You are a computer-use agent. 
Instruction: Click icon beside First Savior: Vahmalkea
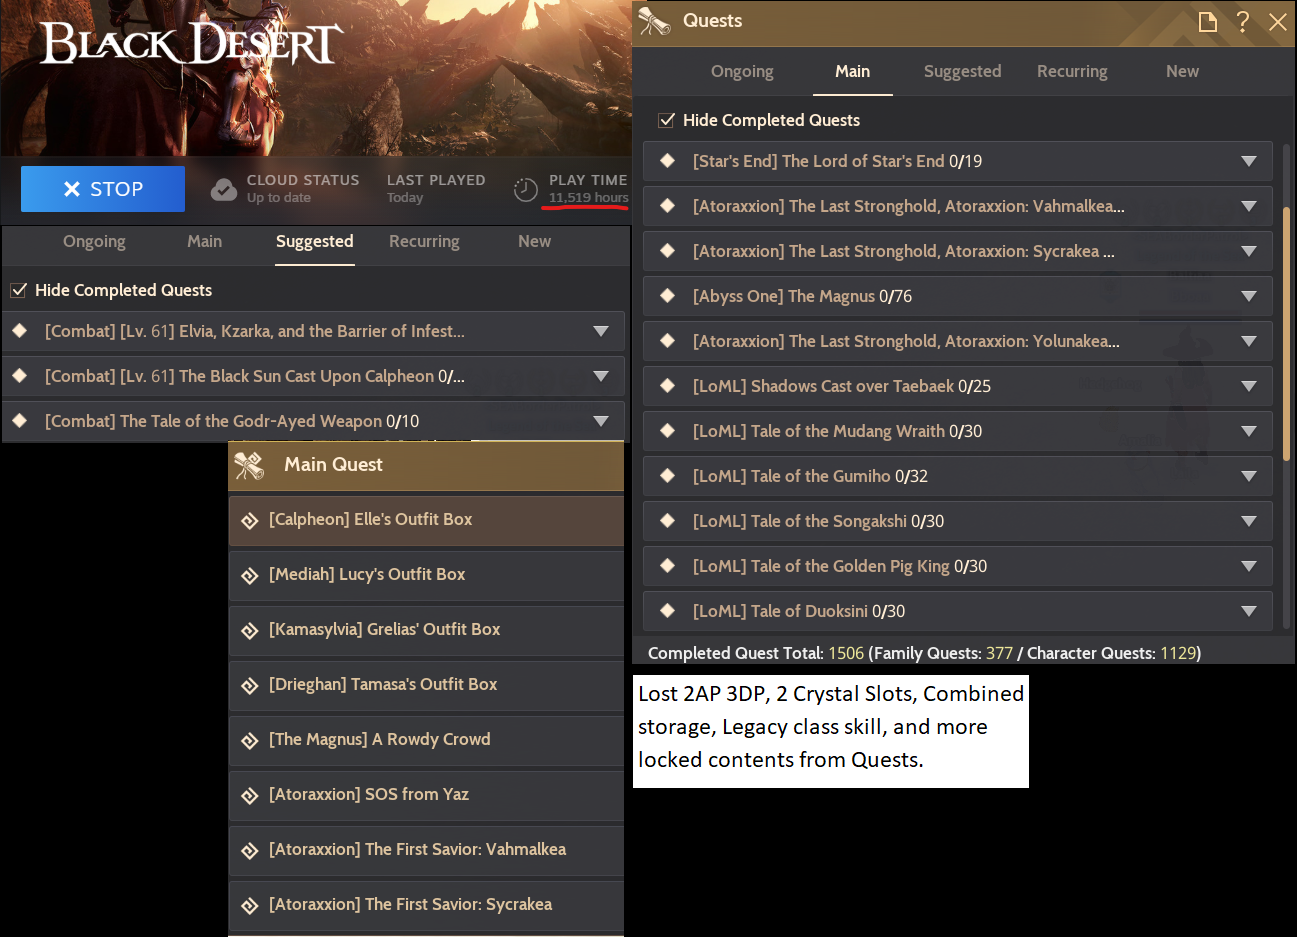(x=250, y=851)
